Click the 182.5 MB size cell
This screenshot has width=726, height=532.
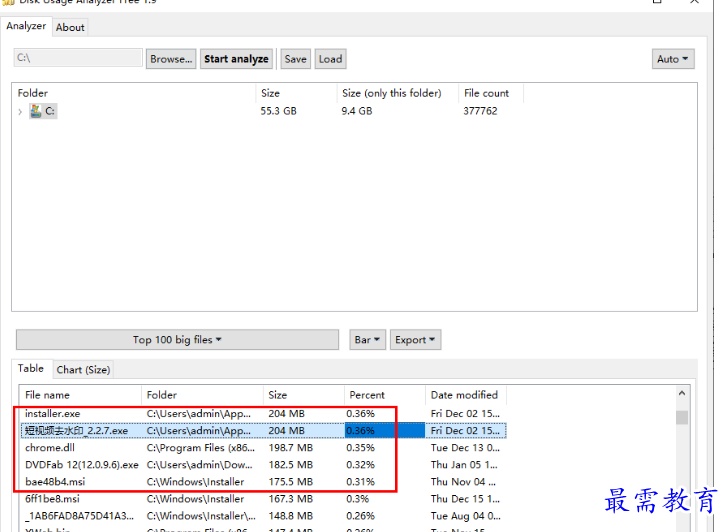[290, 465]
